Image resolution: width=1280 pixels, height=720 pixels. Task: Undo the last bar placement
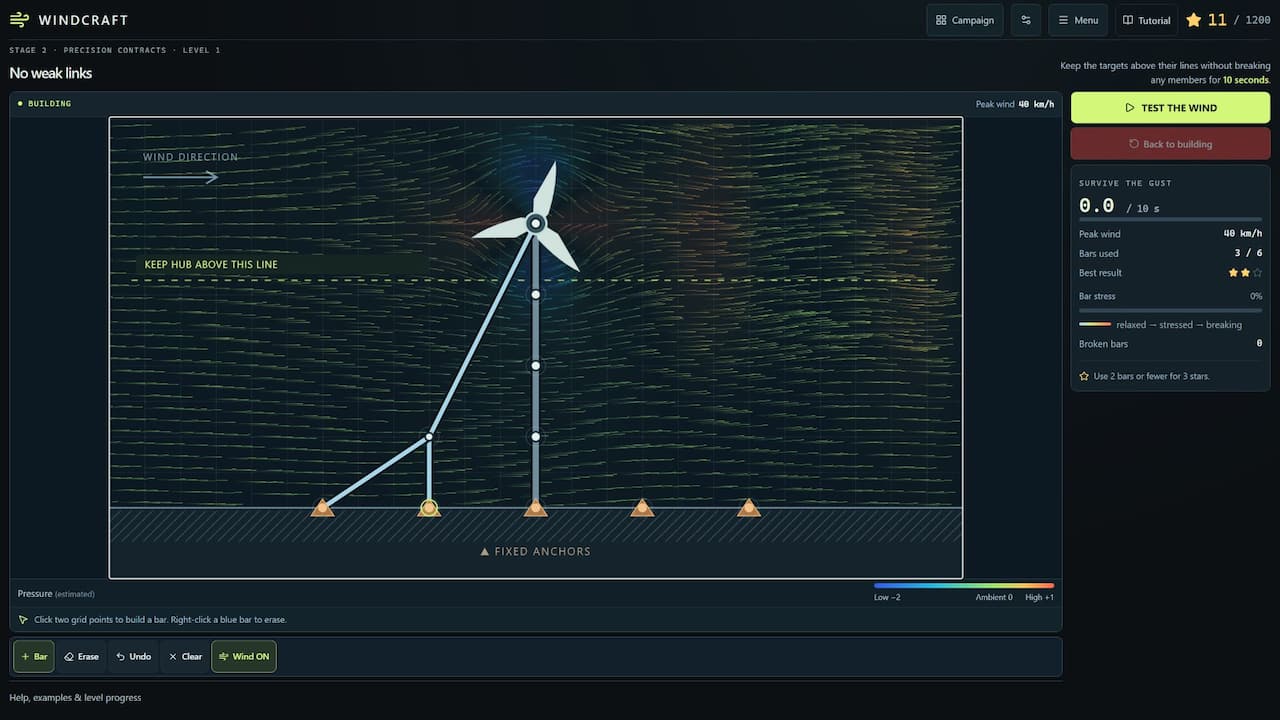pyautogui.click(x=133, y=656)
